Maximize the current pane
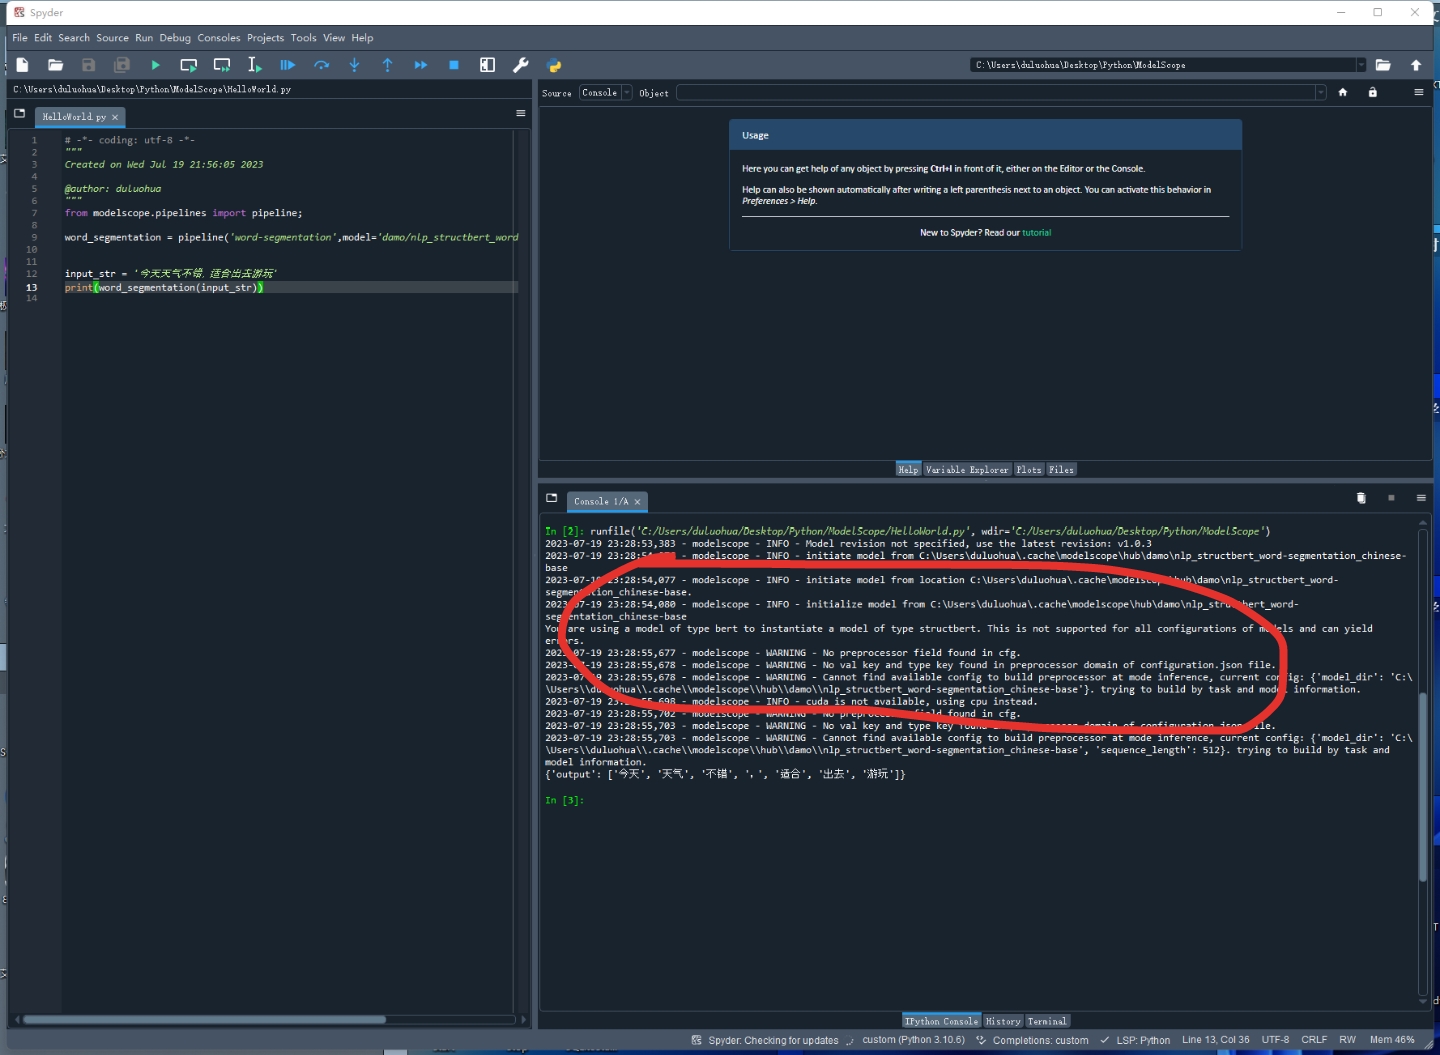 pos(487,65)
